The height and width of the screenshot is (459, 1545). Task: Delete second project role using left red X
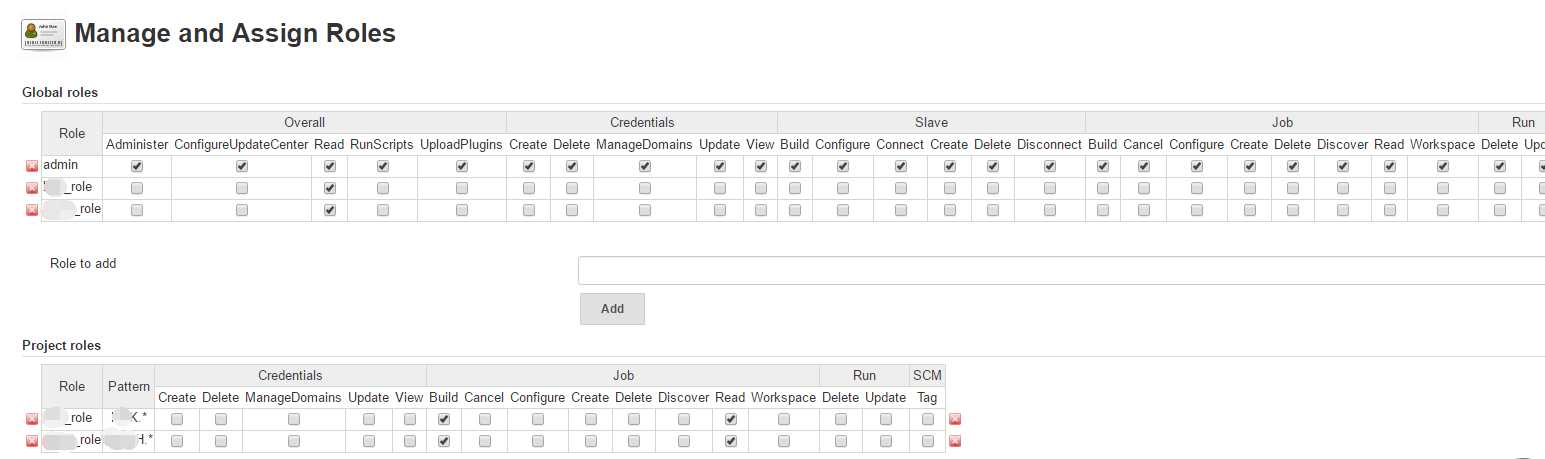[x=32, y=441]
